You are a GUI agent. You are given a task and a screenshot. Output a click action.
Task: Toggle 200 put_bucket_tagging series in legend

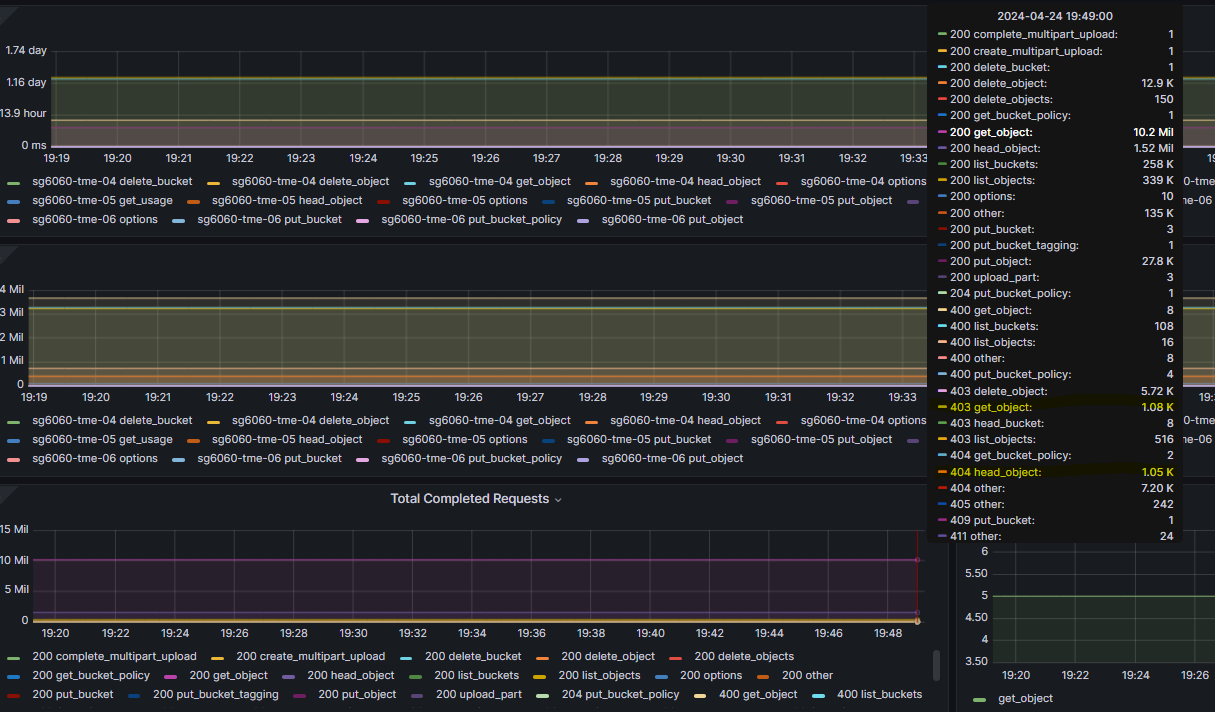[x=215, y=694]
